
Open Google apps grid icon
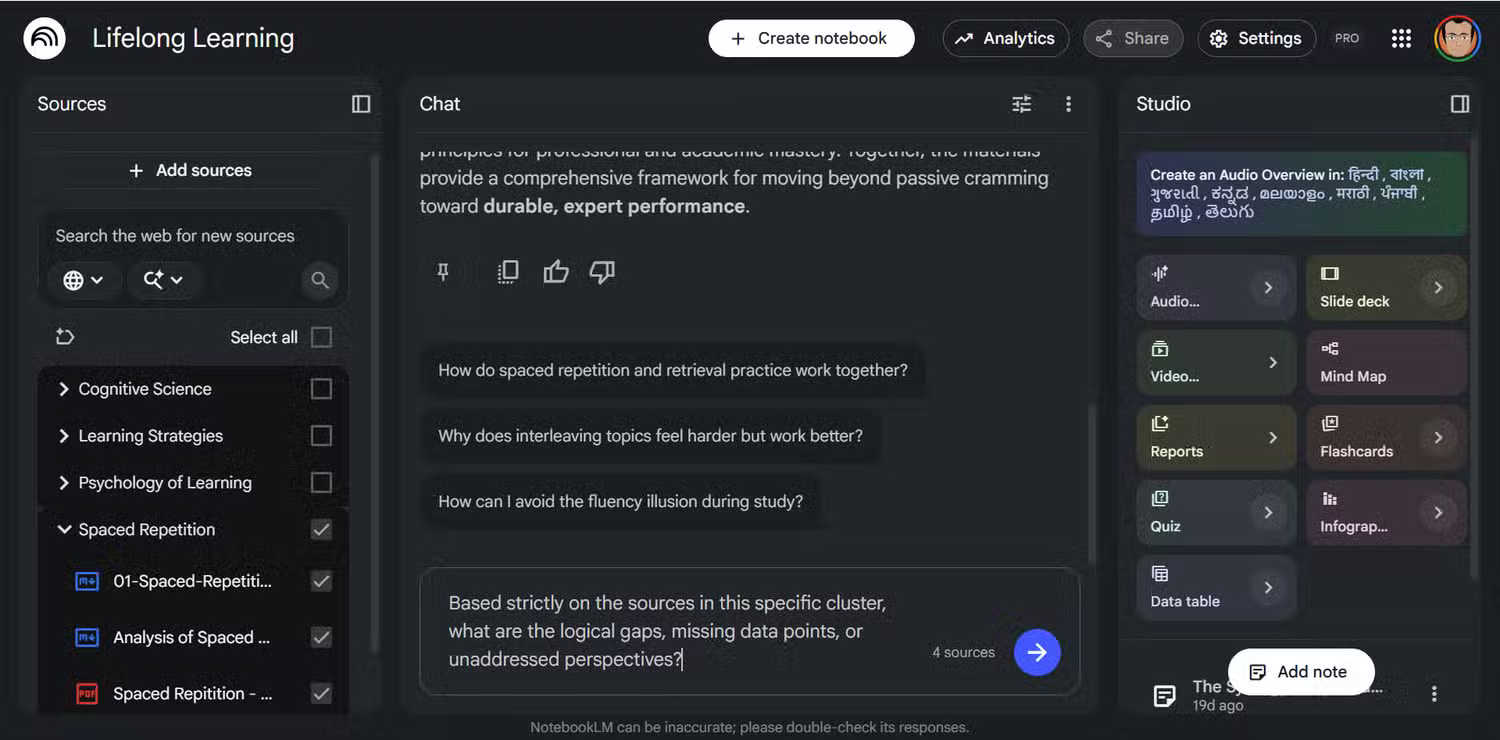(1401, 38)
